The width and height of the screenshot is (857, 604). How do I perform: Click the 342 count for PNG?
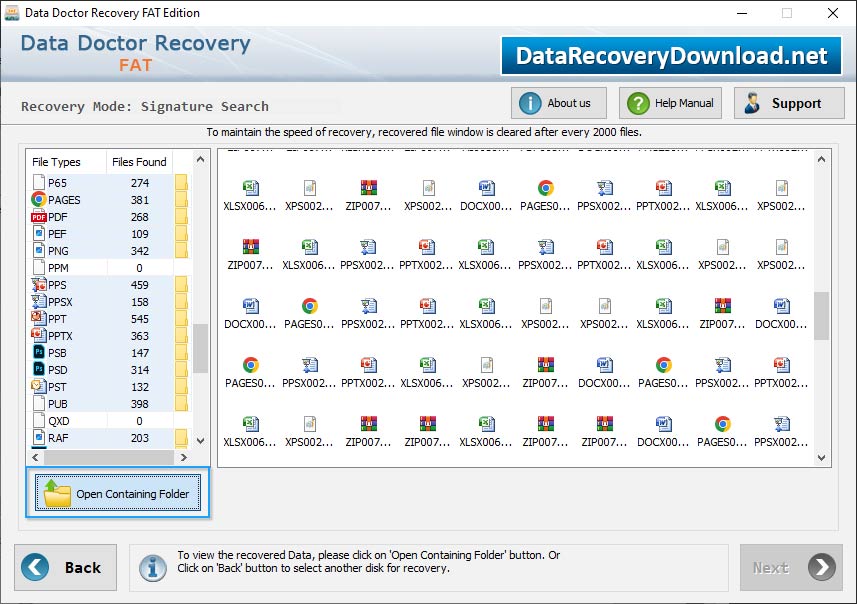click(x=139, y=251)
